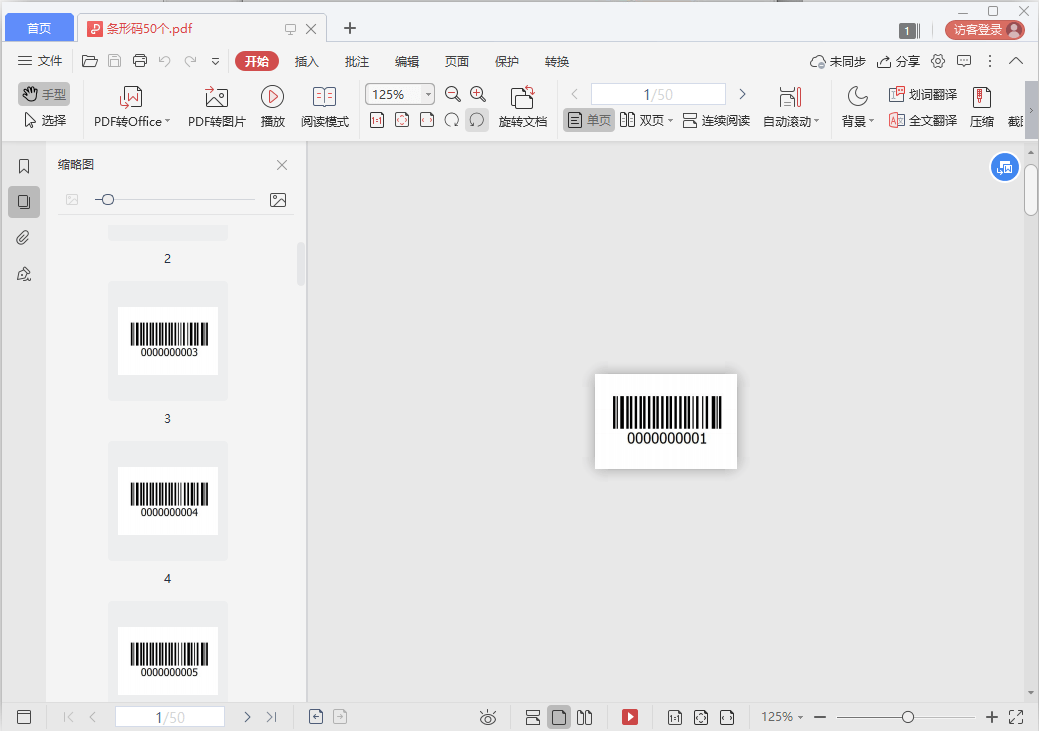The height and width of the screenshot is (731, 1039).
Task: Switch to 编辑 tab
Action: [407, 62]
